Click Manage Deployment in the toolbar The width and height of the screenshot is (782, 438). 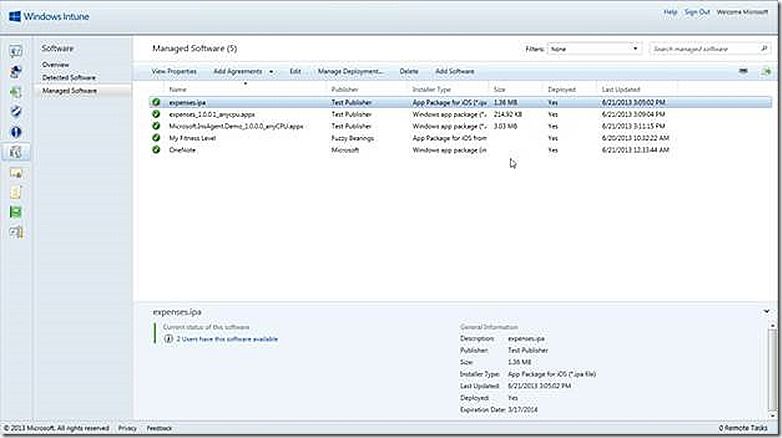350,71
